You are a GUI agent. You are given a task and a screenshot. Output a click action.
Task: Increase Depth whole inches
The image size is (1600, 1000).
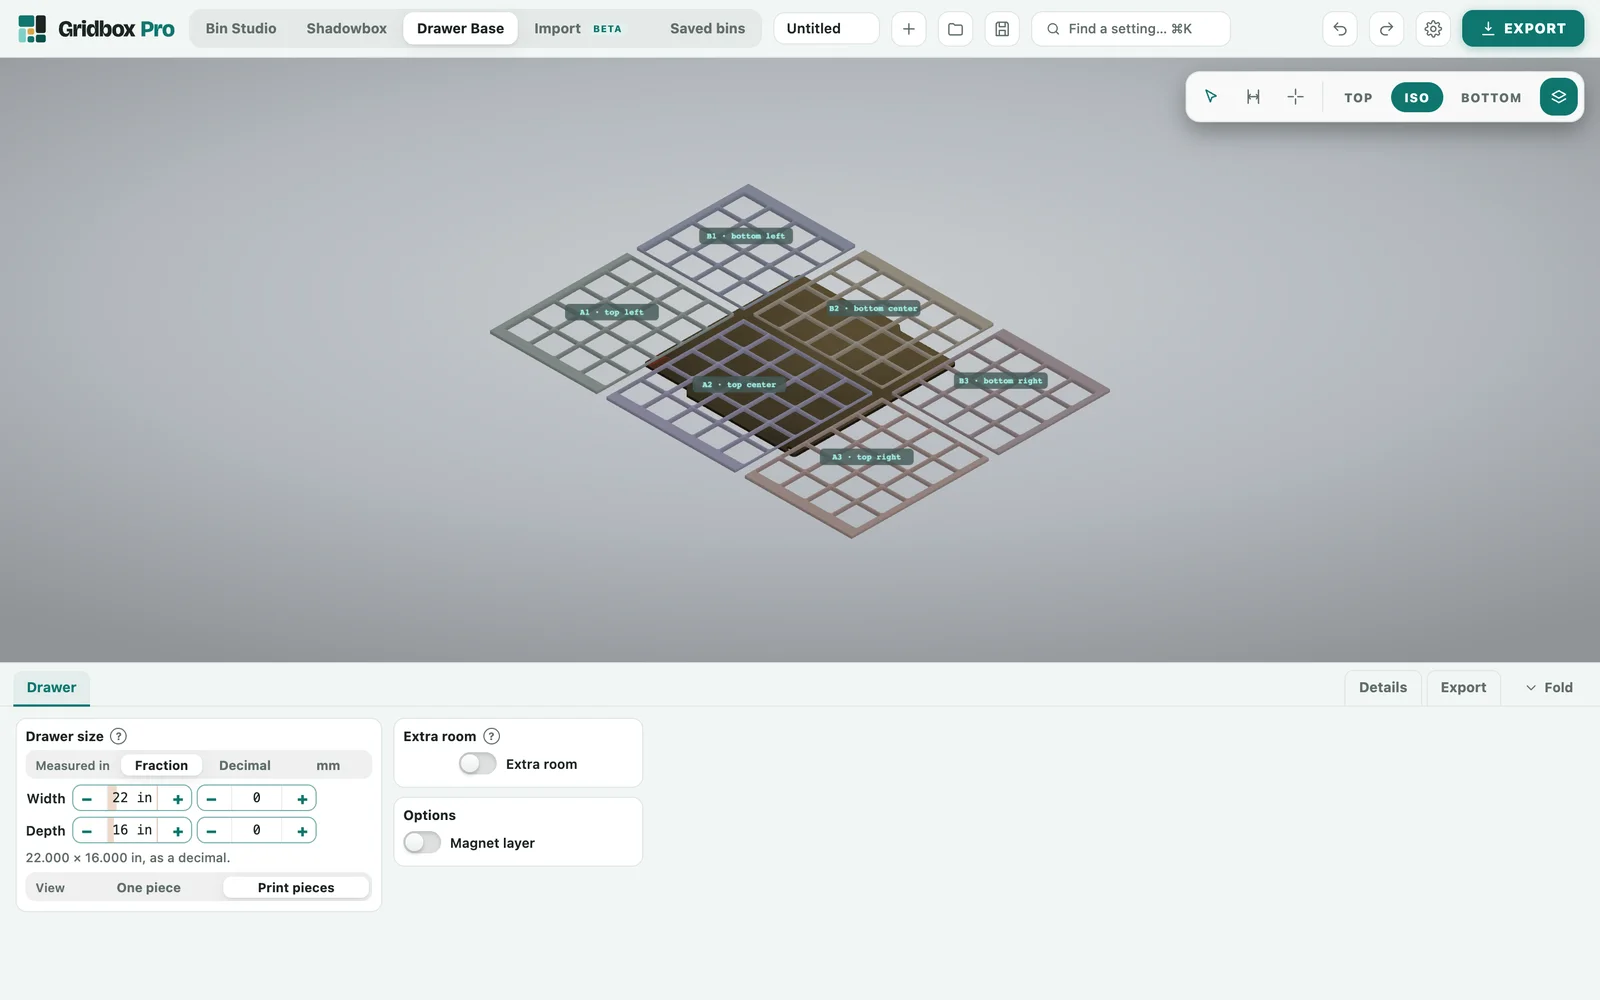(x=177, y=831)
